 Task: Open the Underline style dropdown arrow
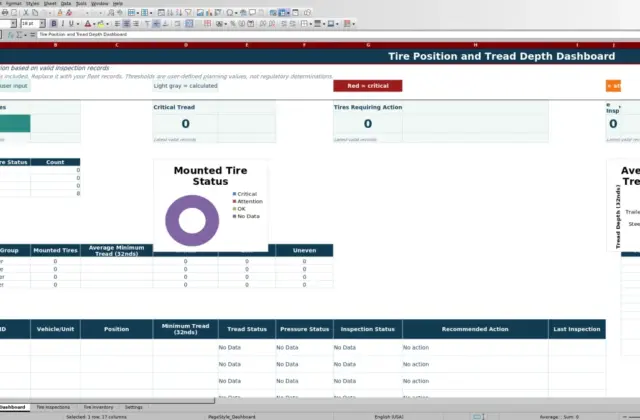[x=78, y=24]
